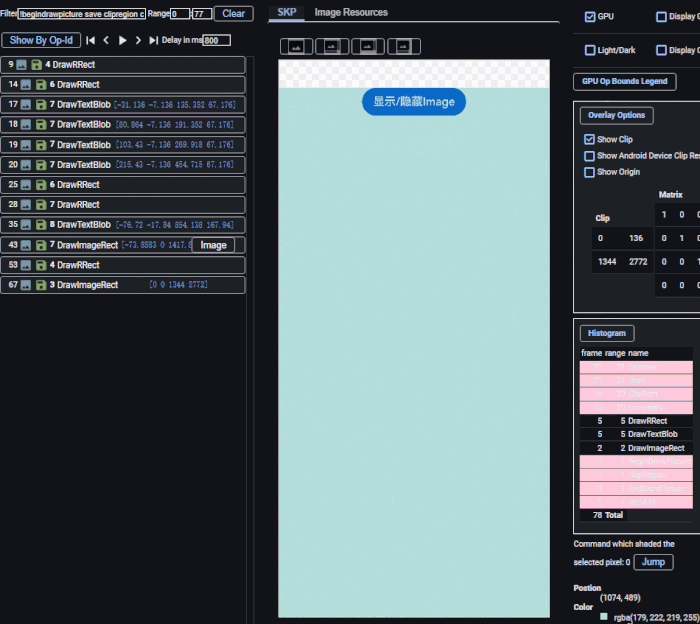Step forward one command
The image size is (700, 624).
[x=138, y=40]
